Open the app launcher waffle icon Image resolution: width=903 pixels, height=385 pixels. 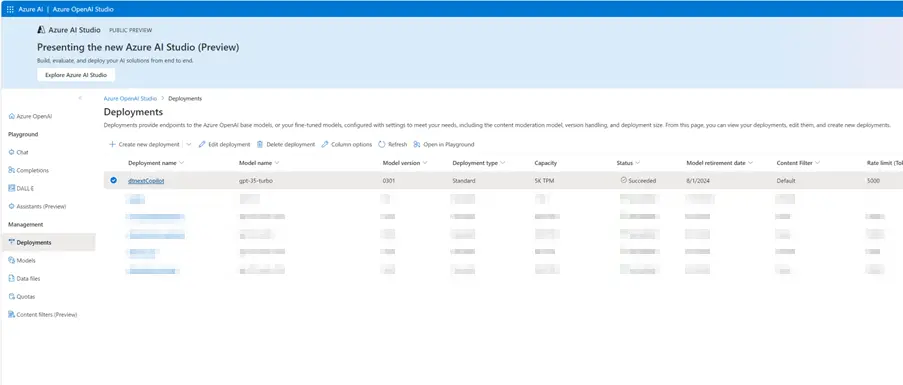pos(10,9)
